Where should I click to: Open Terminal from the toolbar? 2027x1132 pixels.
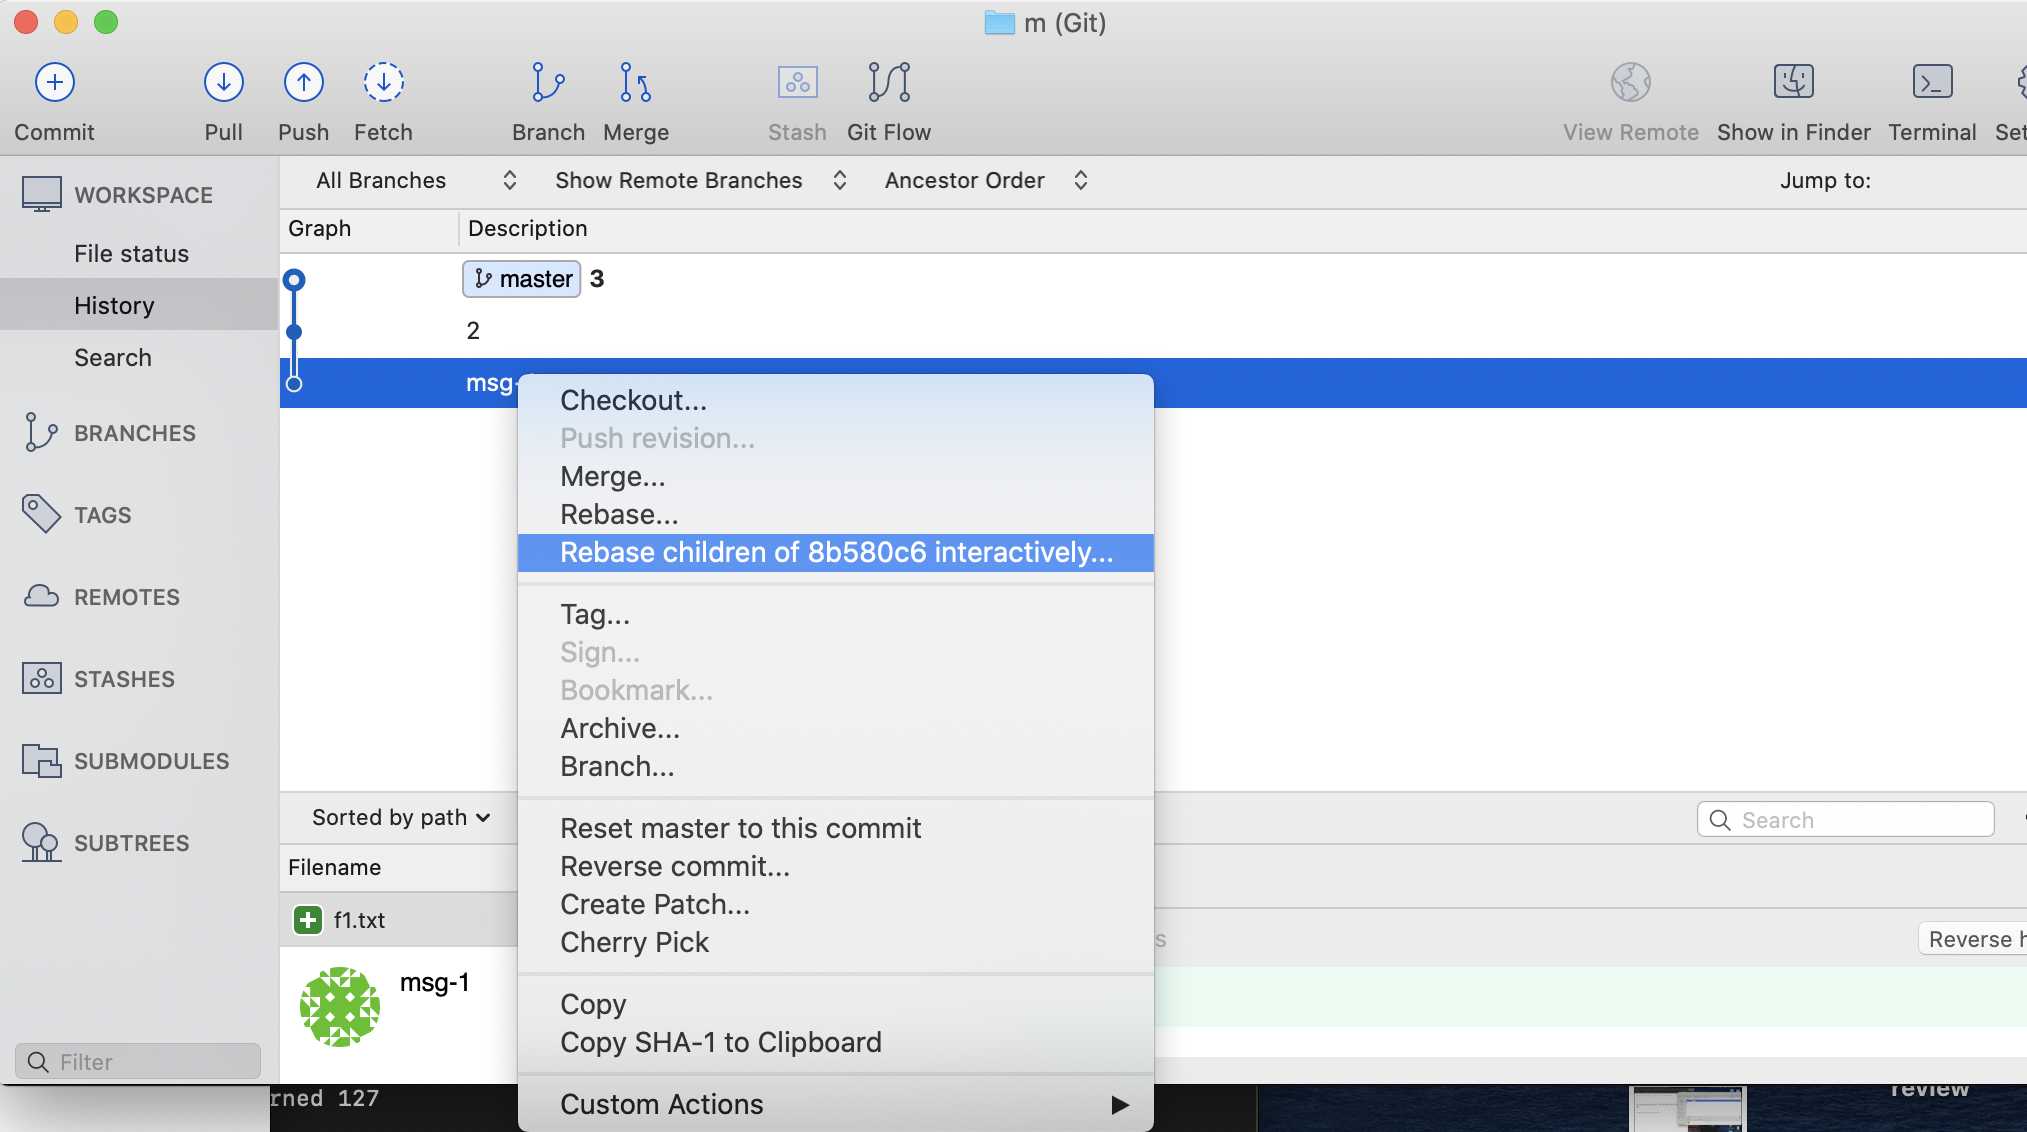1931,83
